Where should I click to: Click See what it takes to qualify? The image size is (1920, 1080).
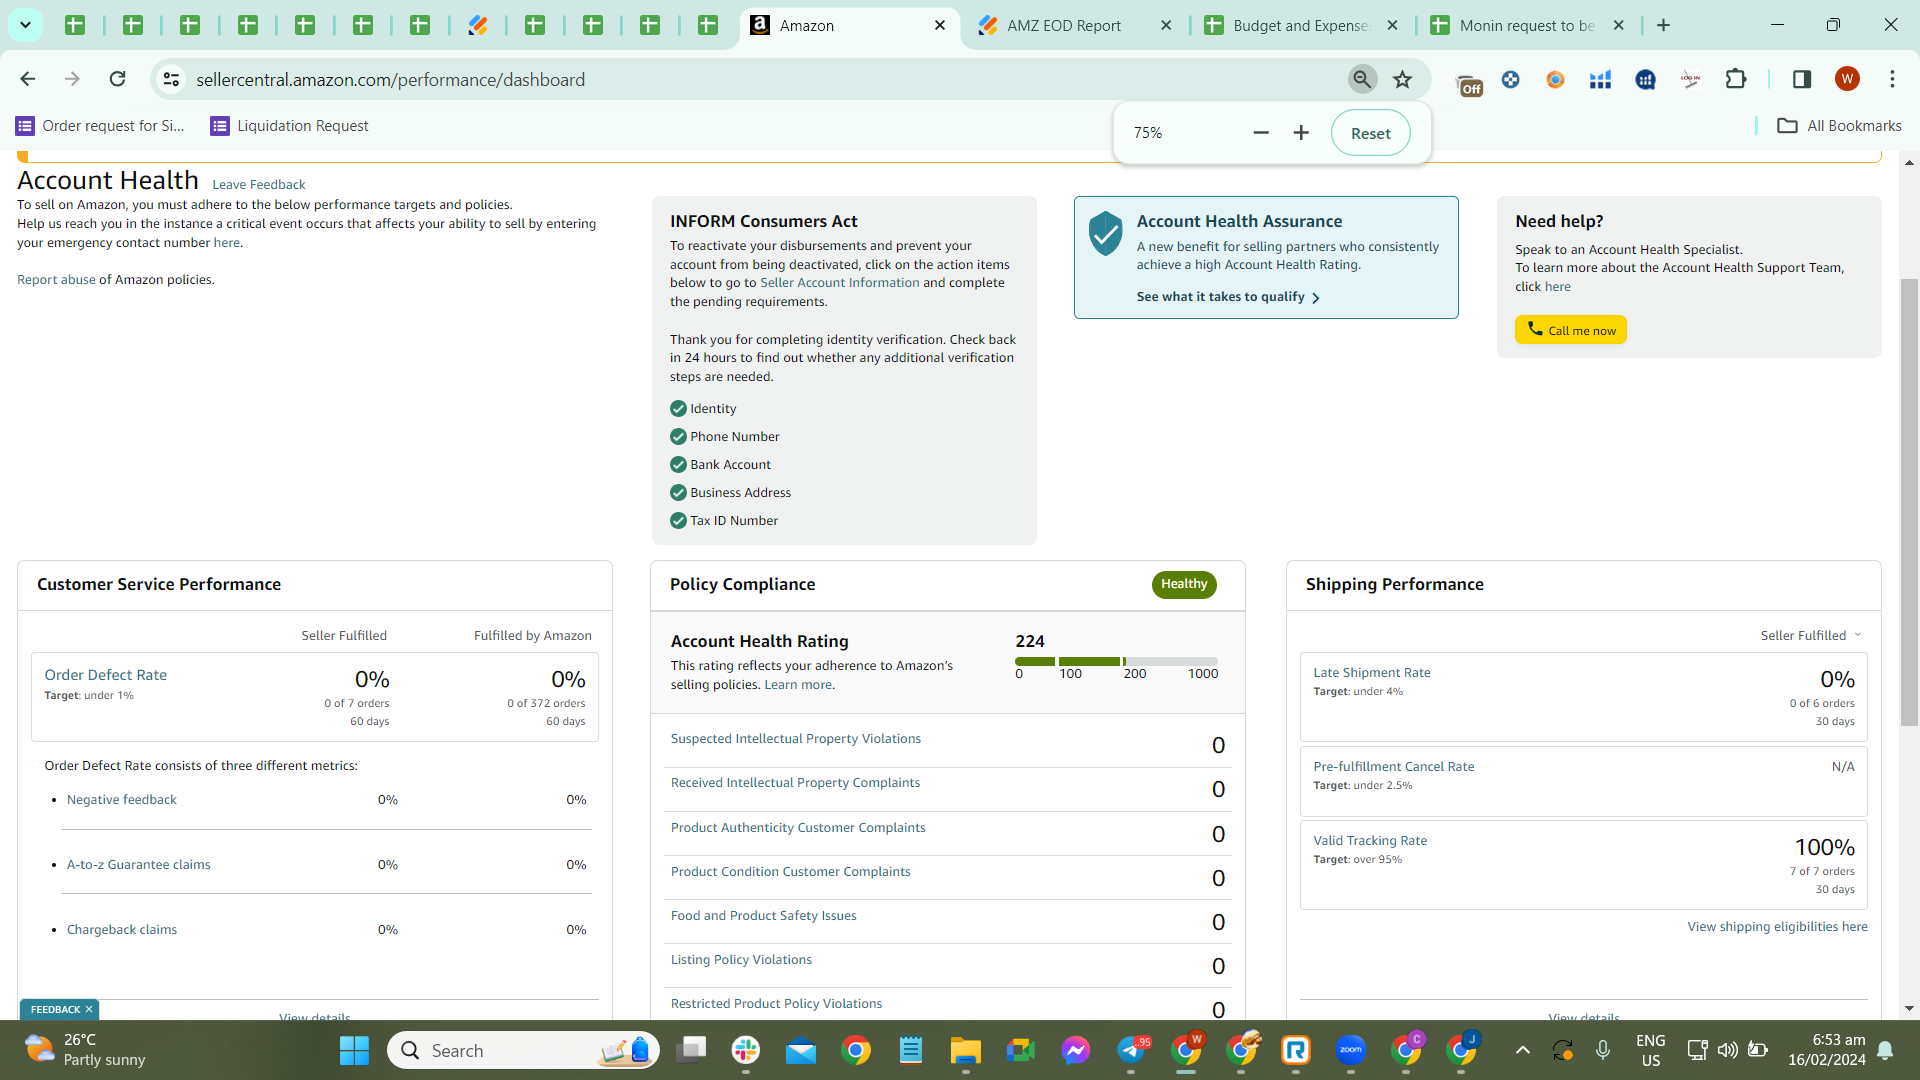click(x=1228, y=297)
